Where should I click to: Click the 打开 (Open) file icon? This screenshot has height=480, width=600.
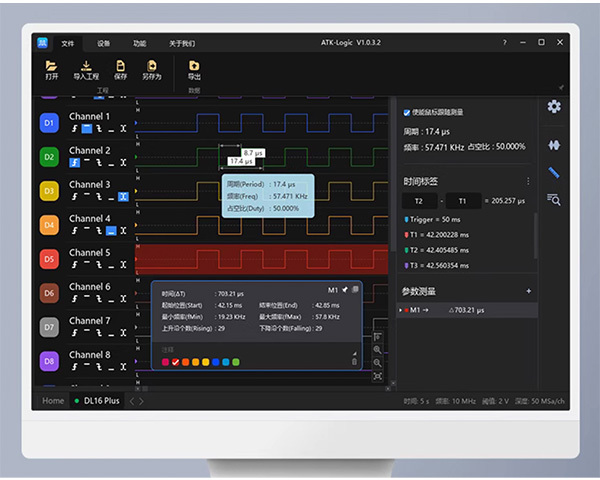point(51,69)
